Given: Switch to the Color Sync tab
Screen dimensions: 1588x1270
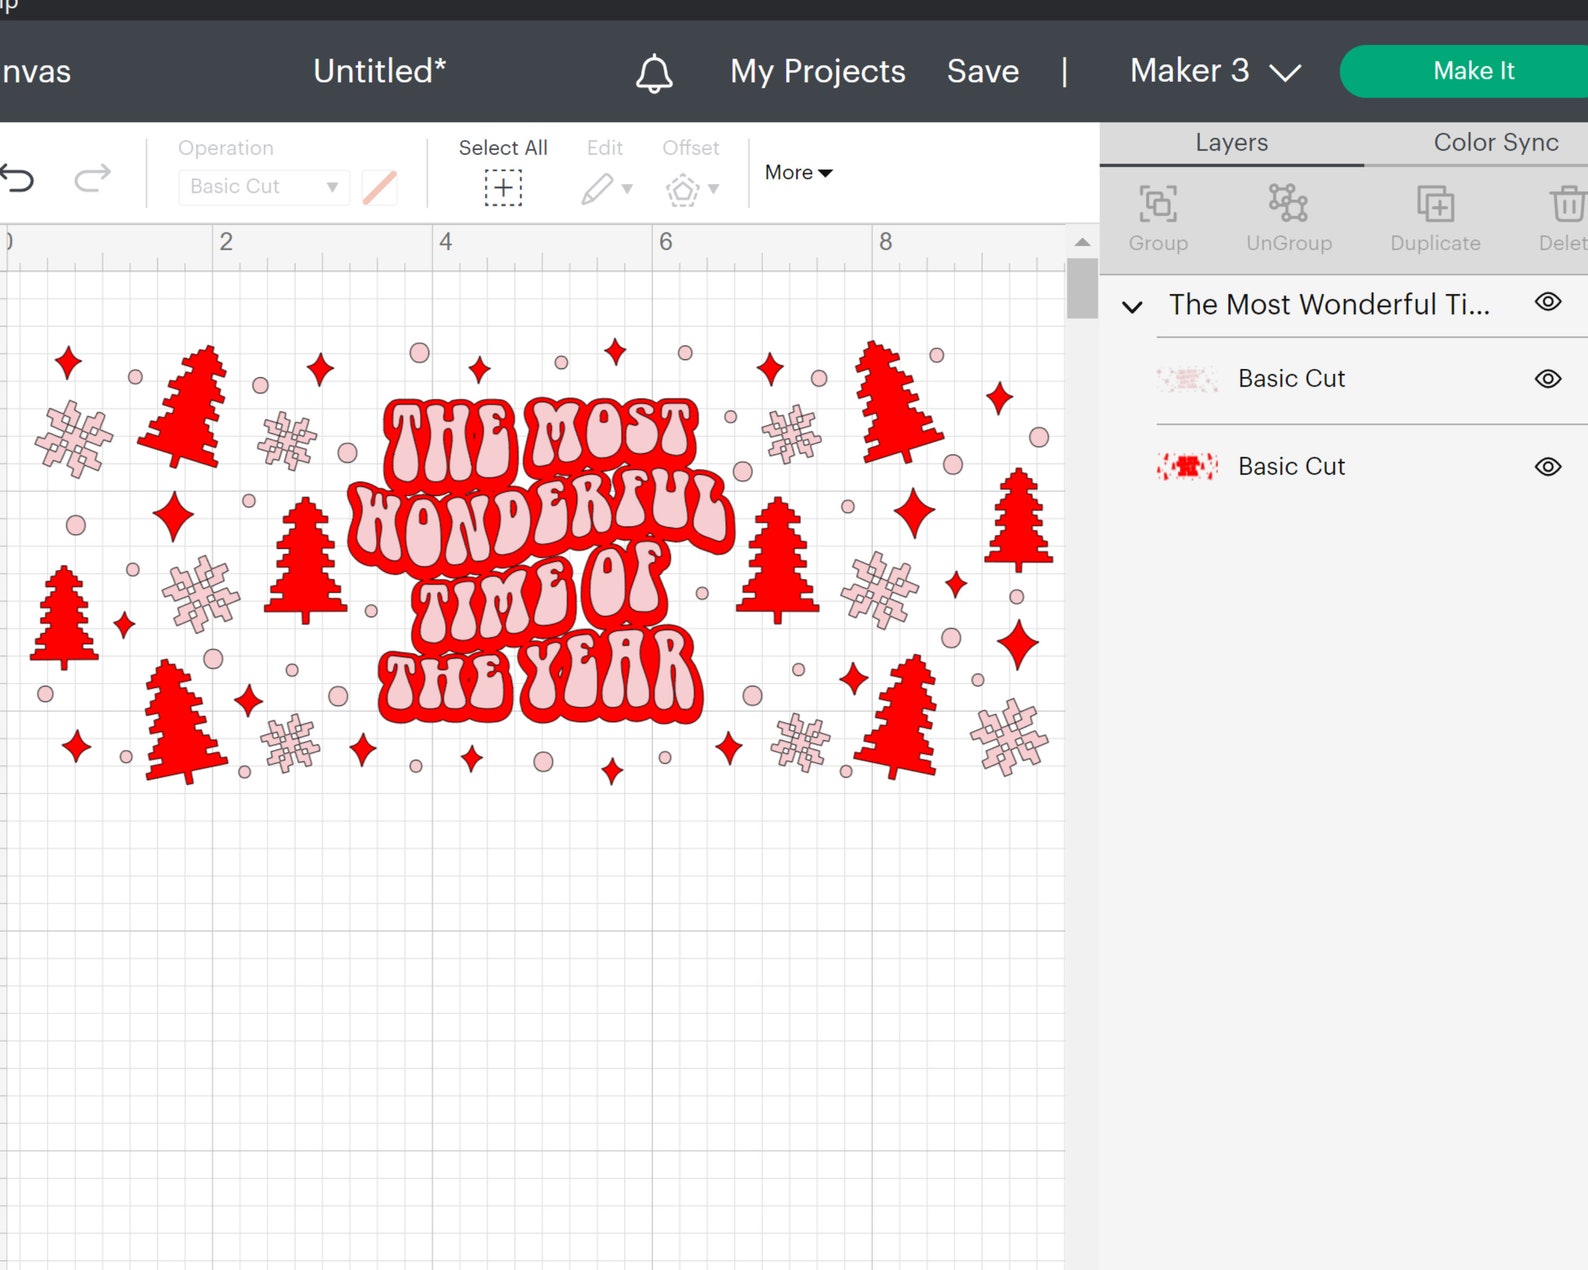Looking at the screenshot, I should coord(1495,142).
